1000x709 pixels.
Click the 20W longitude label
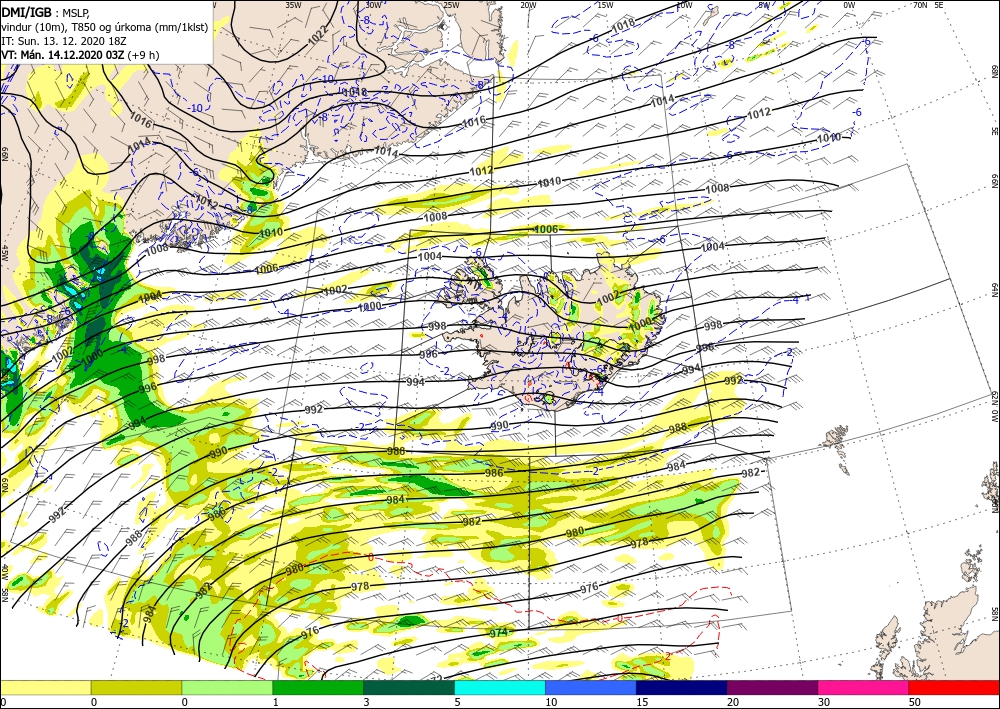[x=528, y=5]
